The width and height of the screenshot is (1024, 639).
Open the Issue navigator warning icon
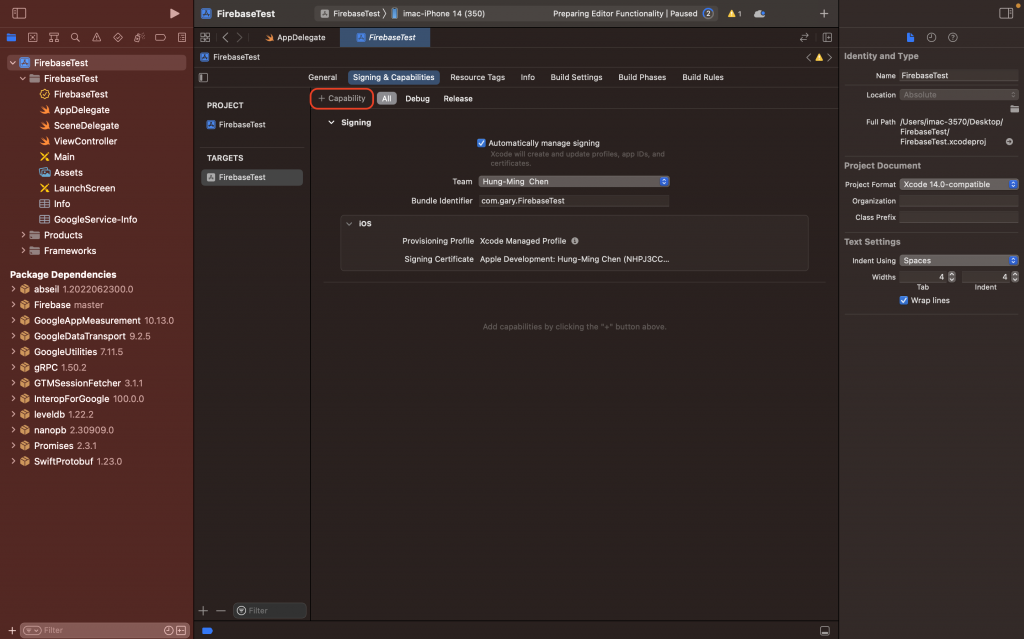pyautogui.click(x=97, y=37)
